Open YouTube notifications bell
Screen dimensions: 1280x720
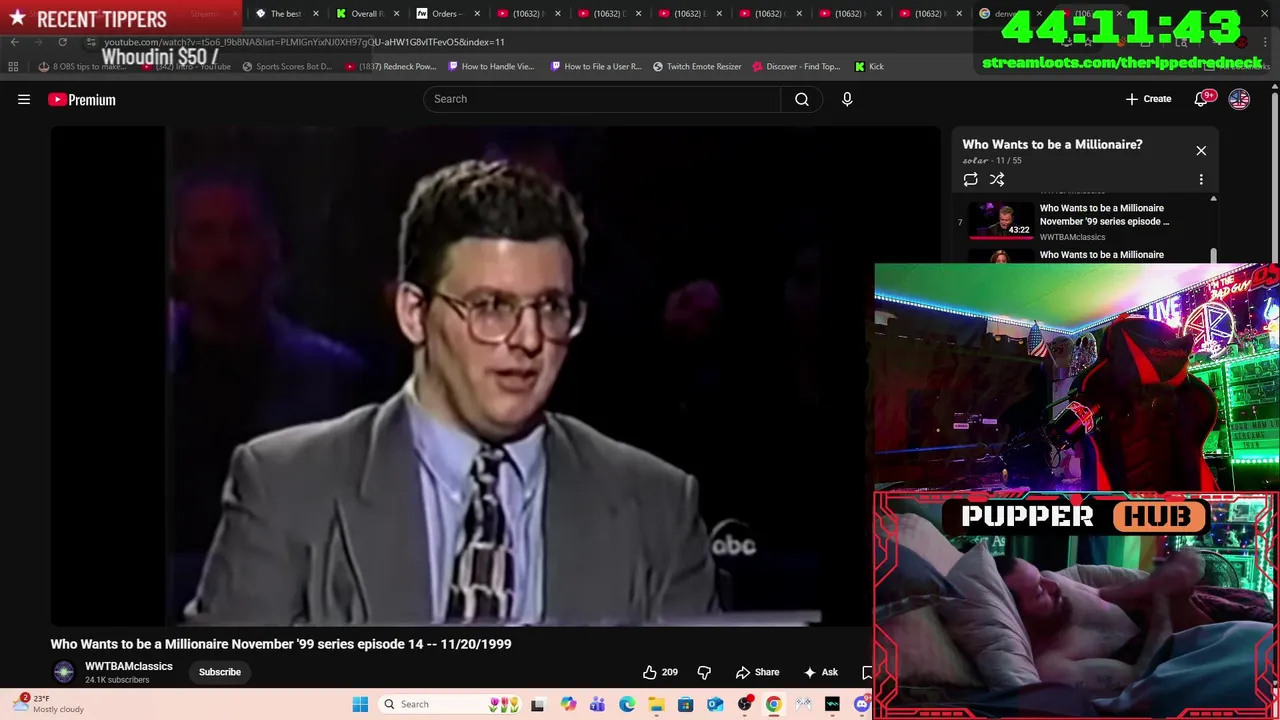tap(1203, 99)
